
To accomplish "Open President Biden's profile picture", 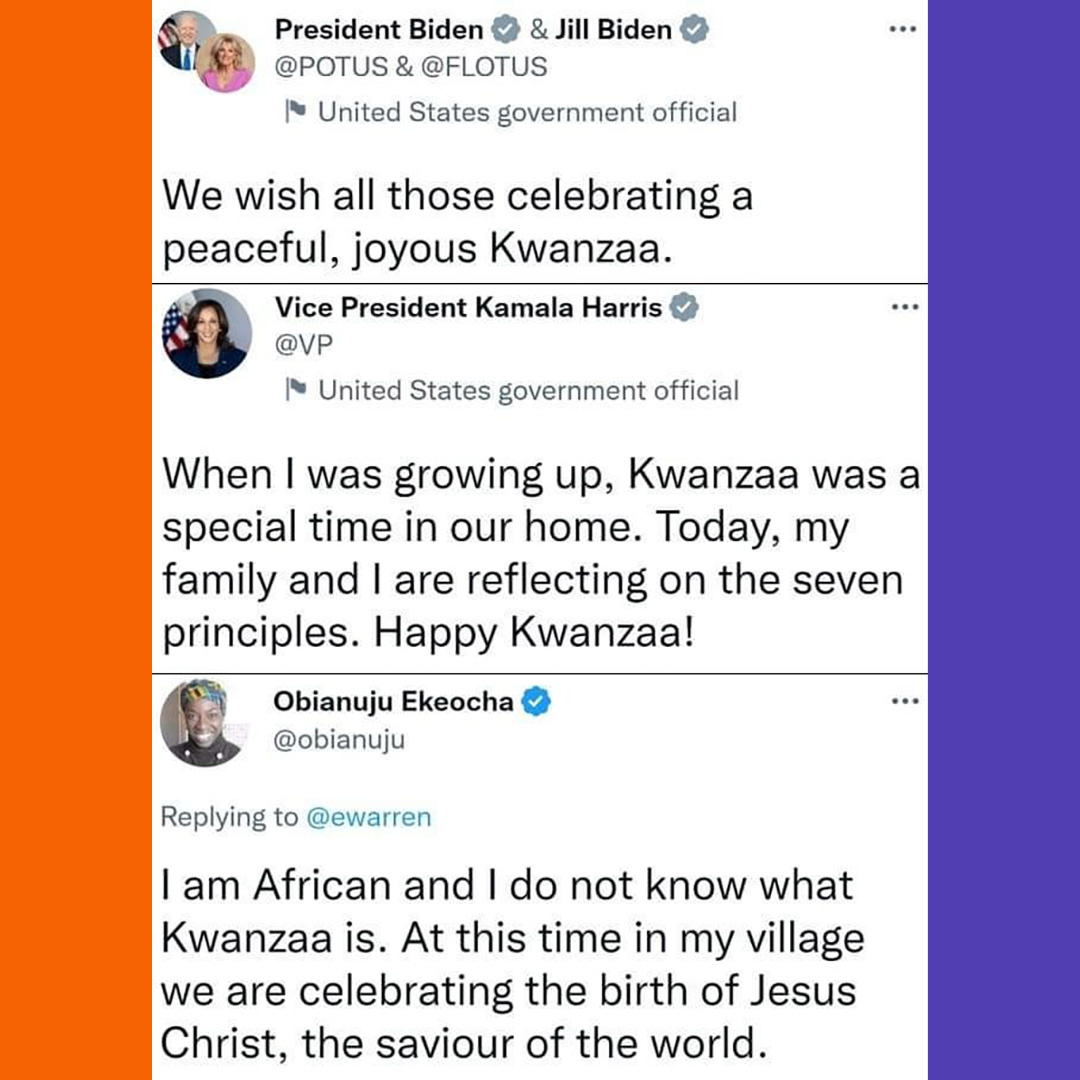I will coord(182,40).
